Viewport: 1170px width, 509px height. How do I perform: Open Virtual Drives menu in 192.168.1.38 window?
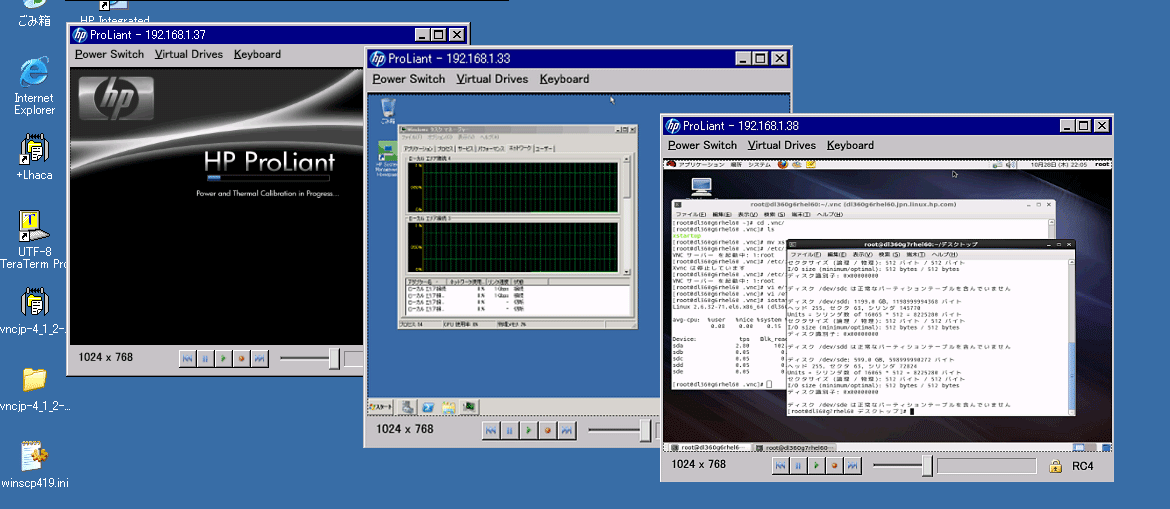781,146
